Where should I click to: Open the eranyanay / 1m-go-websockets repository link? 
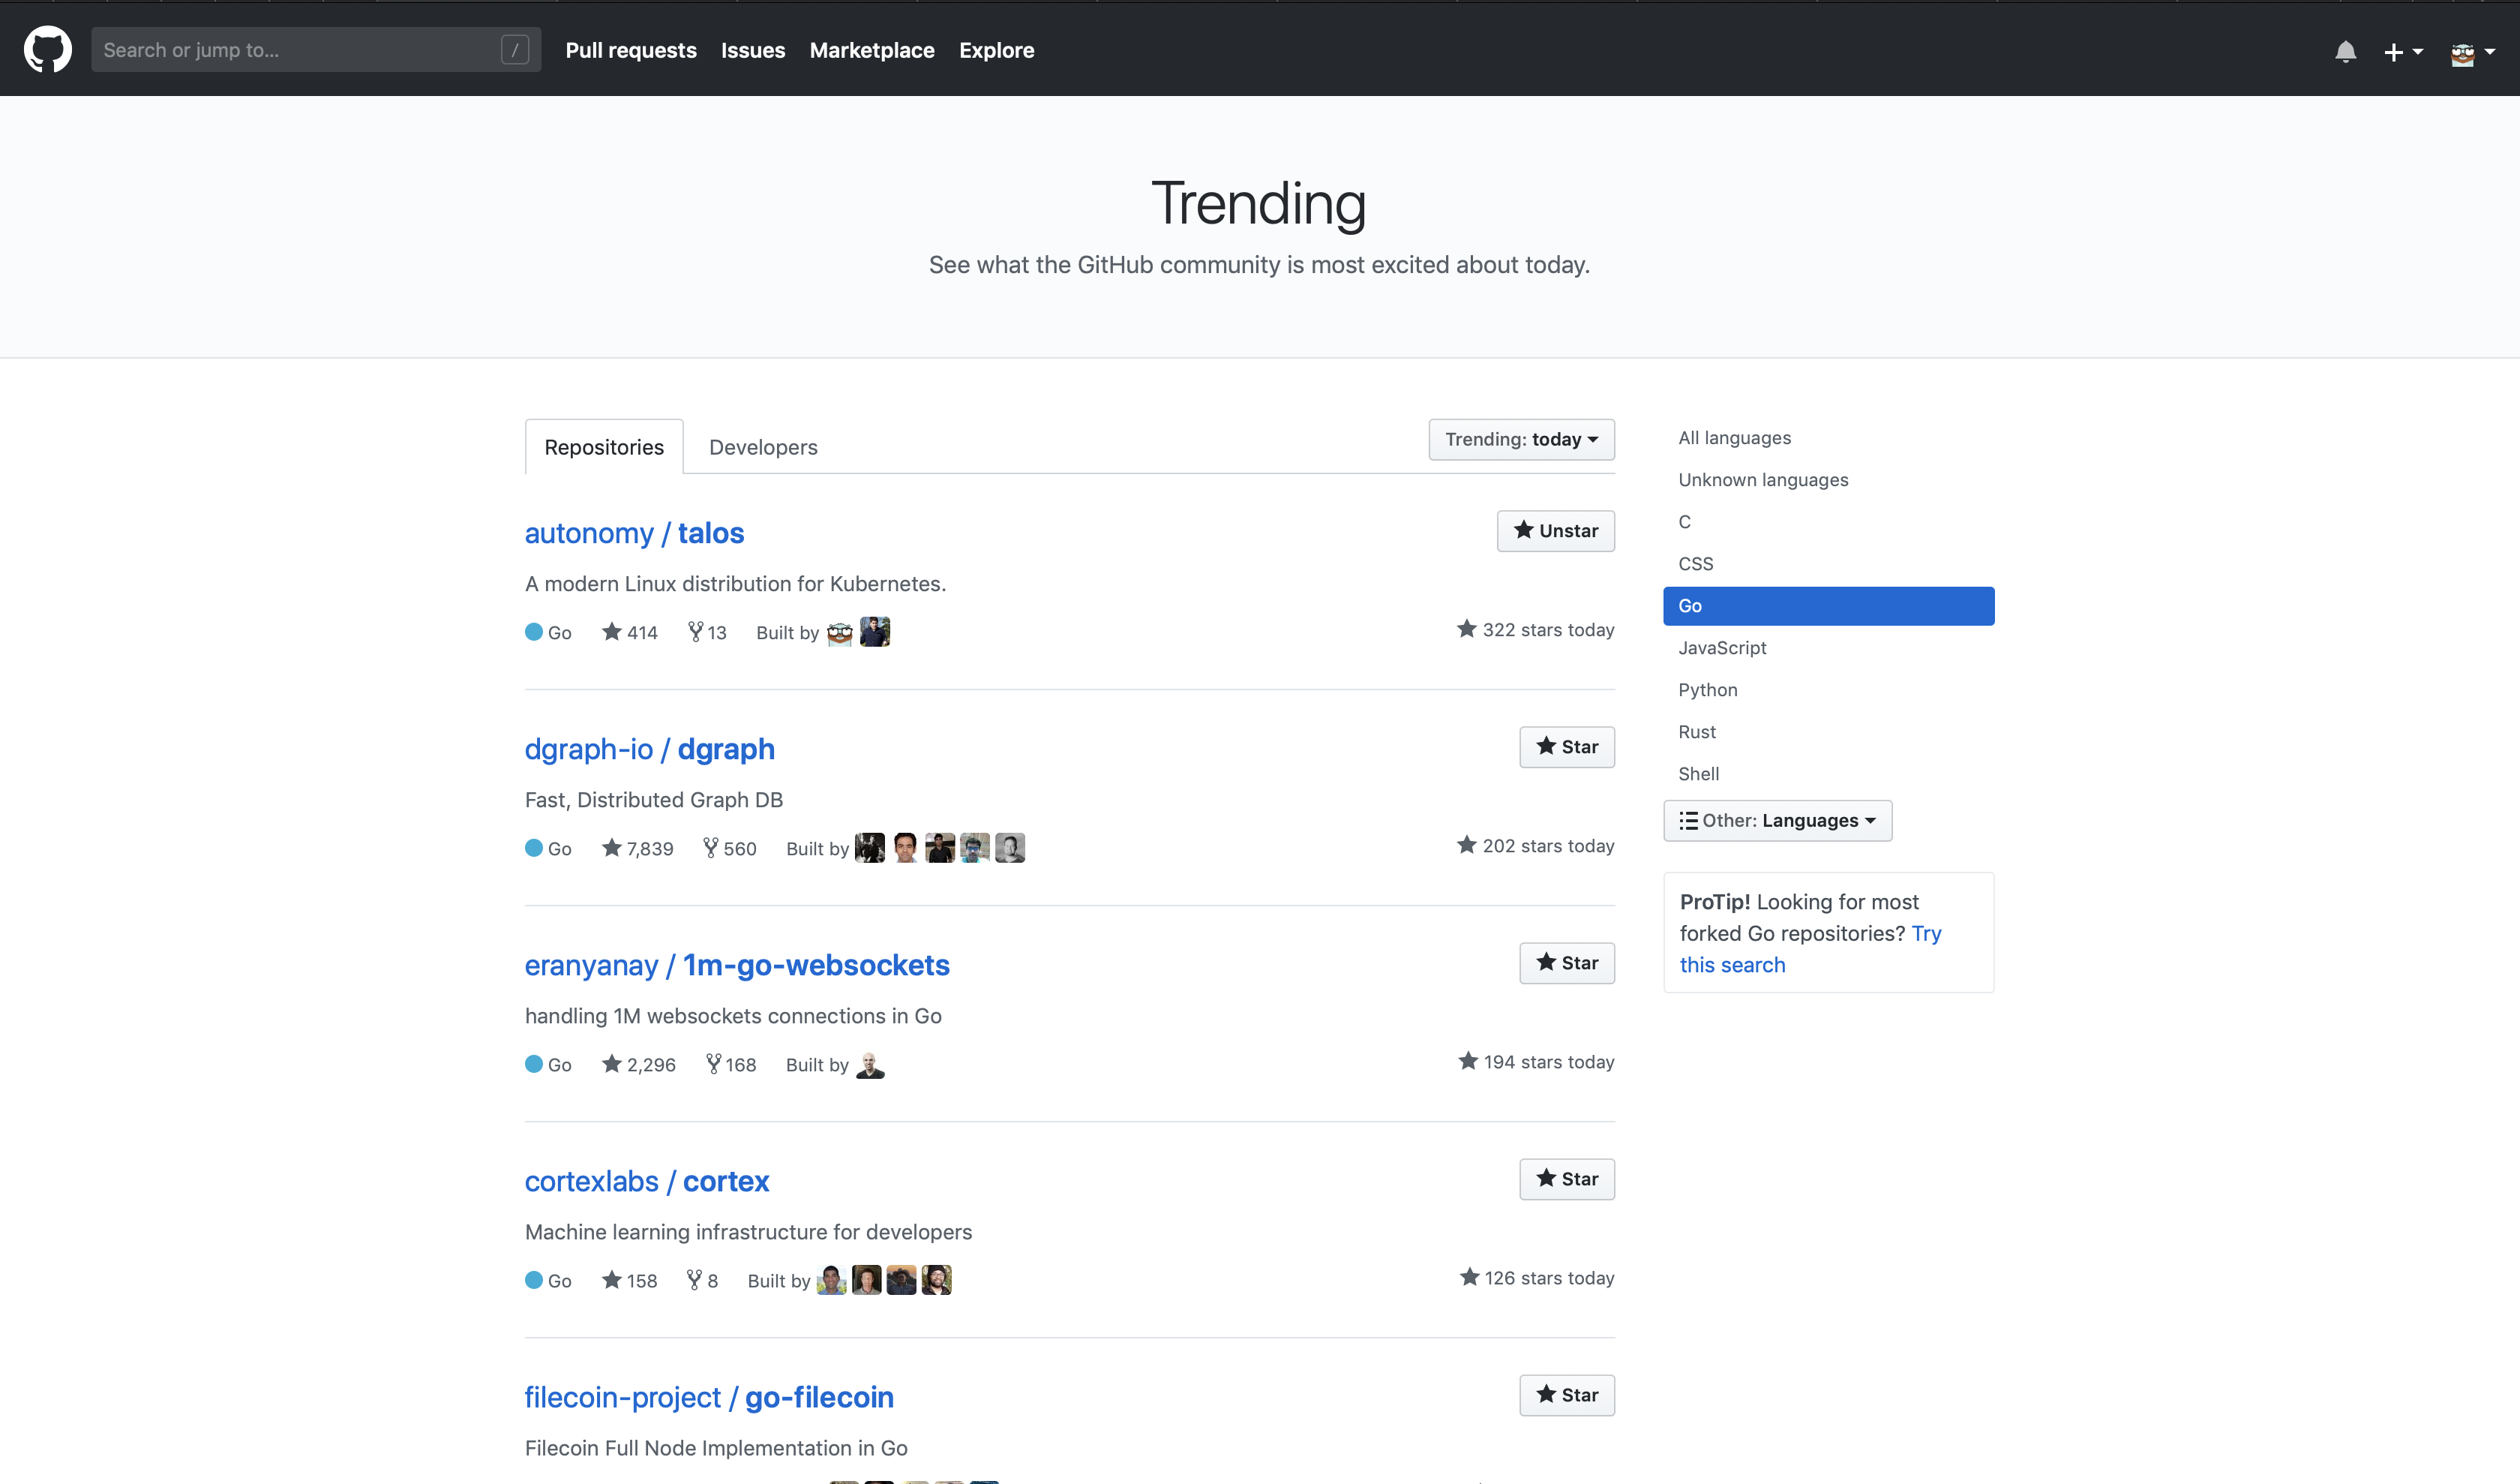[x=737, y=965]
